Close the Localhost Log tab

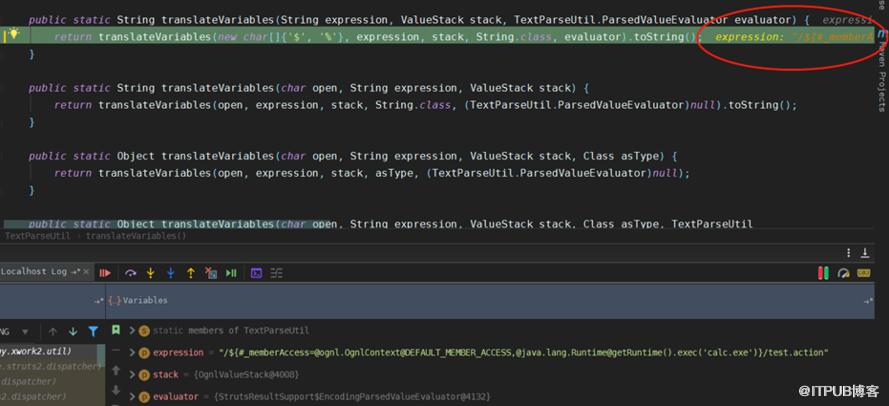point(86,272)
